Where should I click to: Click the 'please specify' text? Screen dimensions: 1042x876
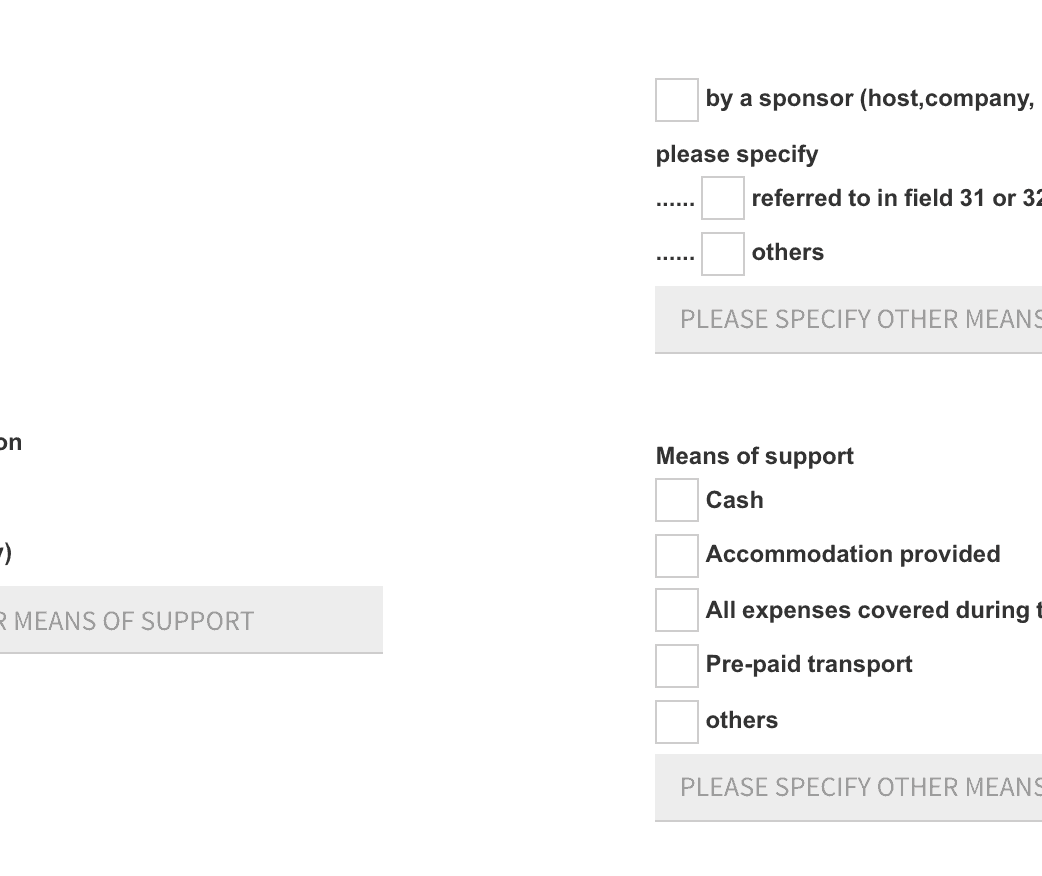(x=736, y=154)
